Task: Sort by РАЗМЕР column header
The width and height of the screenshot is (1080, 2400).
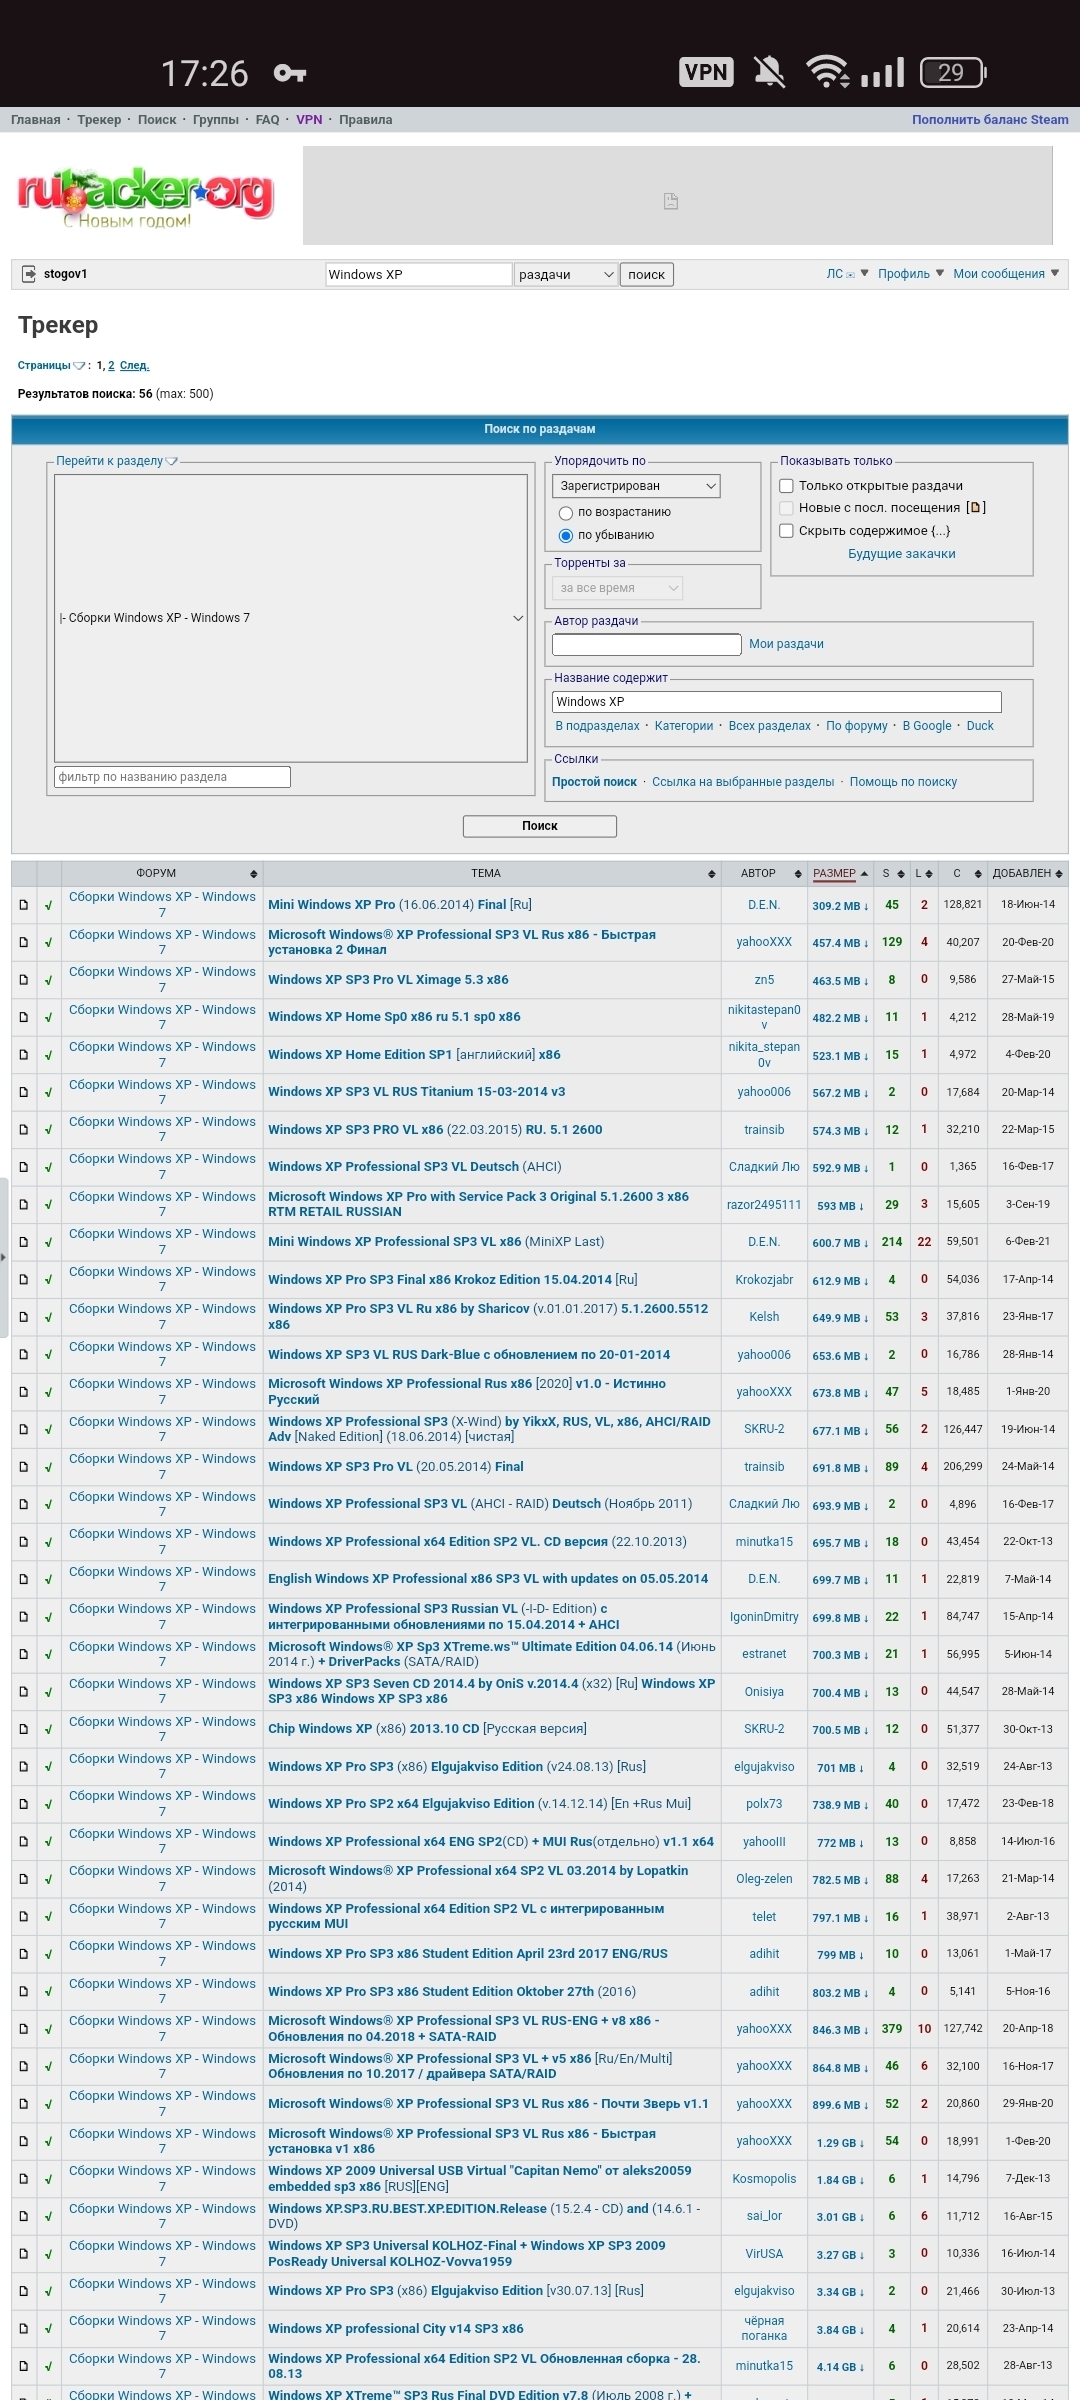Action: click(x=835, y=874)
